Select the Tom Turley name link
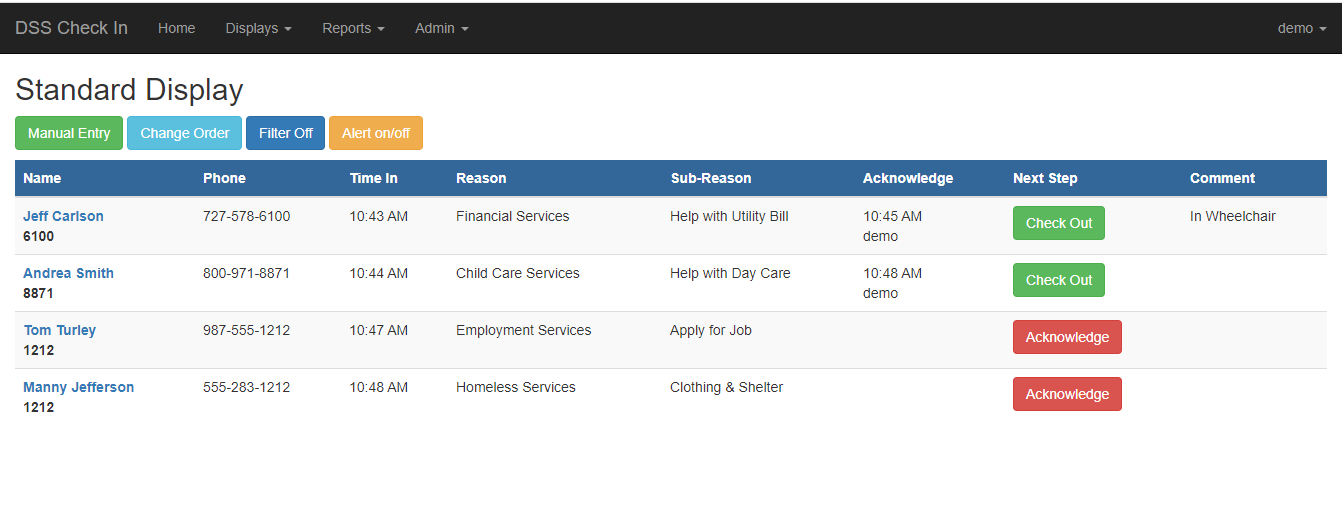 [59, 330]
